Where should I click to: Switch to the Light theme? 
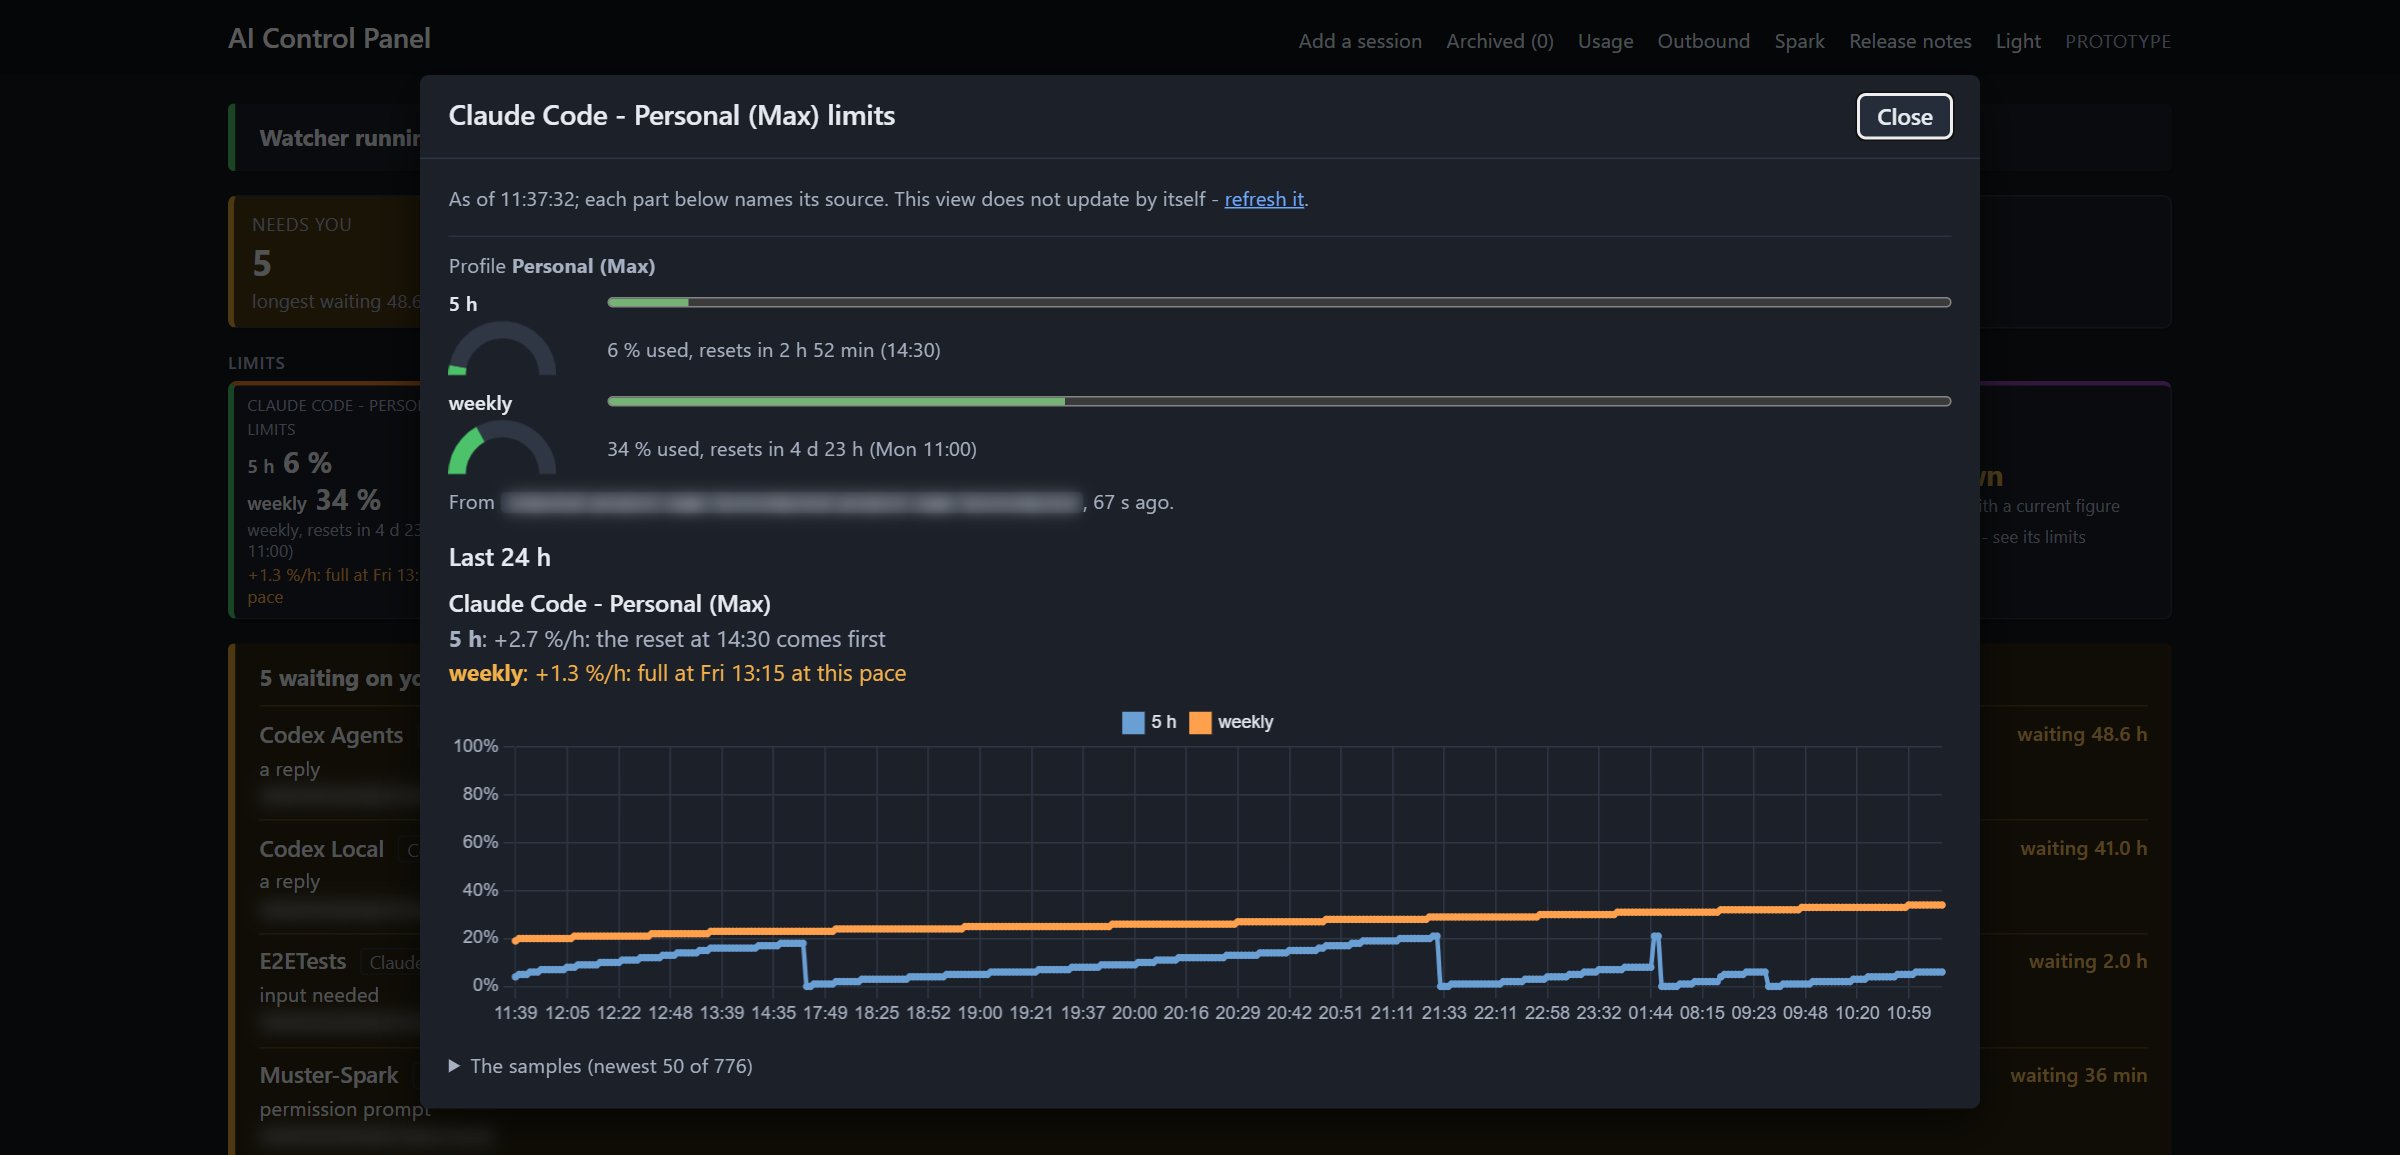point(2018,41)
